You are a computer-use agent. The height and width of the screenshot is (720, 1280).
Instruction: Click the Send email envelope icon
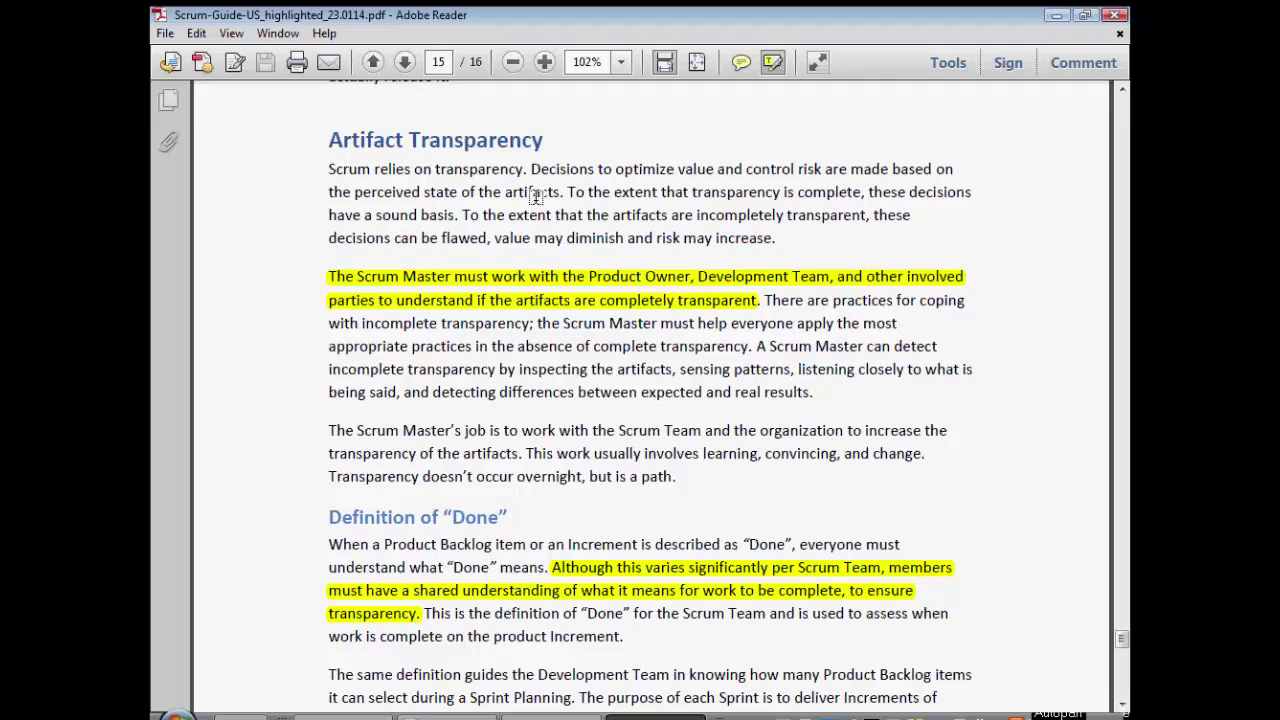[x=329, y=62]
